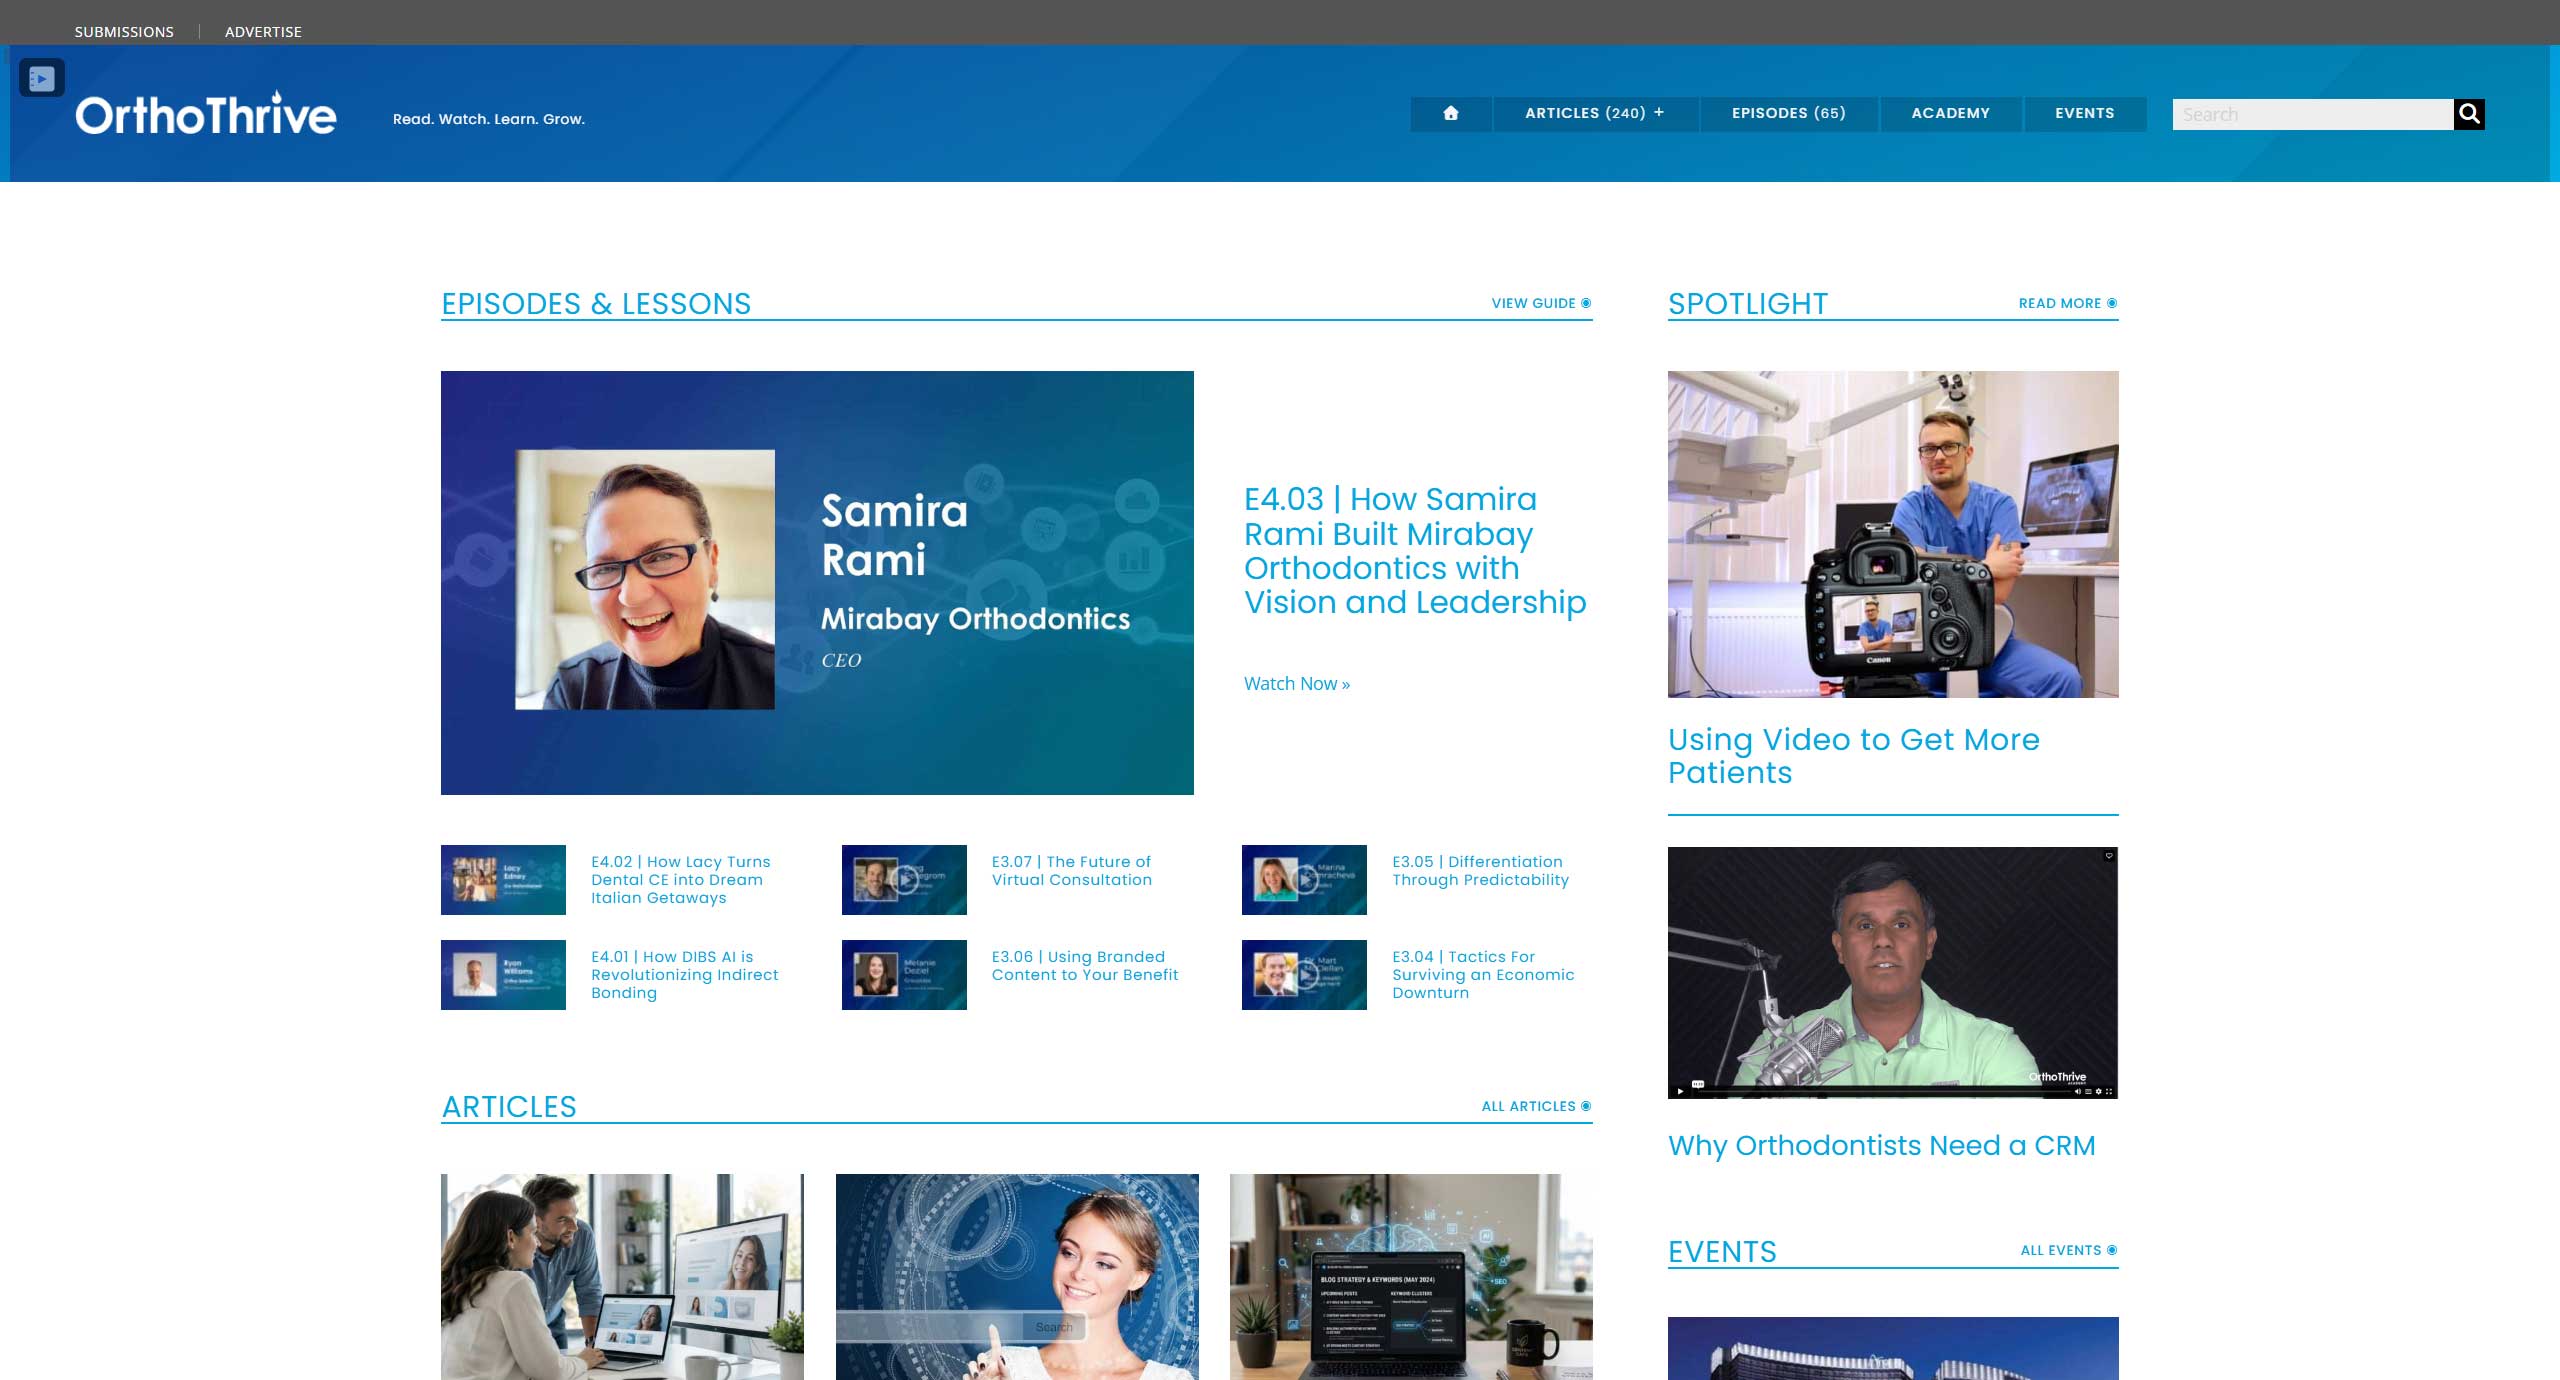This screenshot has height=1380, width=2560.
Task: Open the Events menu item
Action: (x=2085, y=113)
